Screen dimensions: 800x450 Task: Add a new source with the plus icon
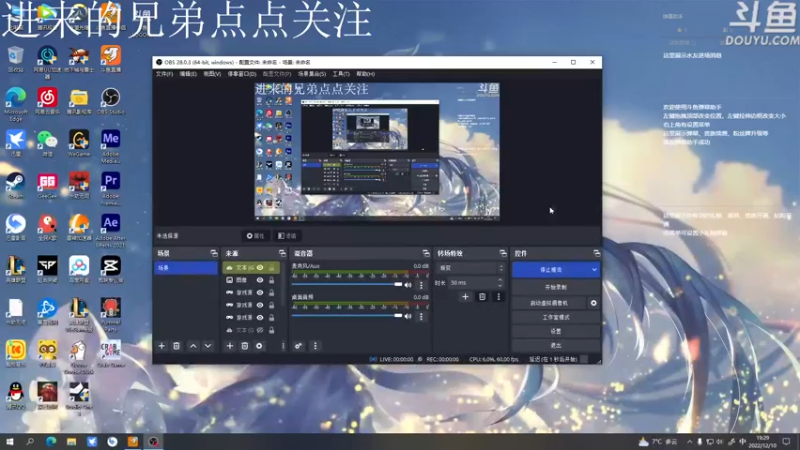230,346
